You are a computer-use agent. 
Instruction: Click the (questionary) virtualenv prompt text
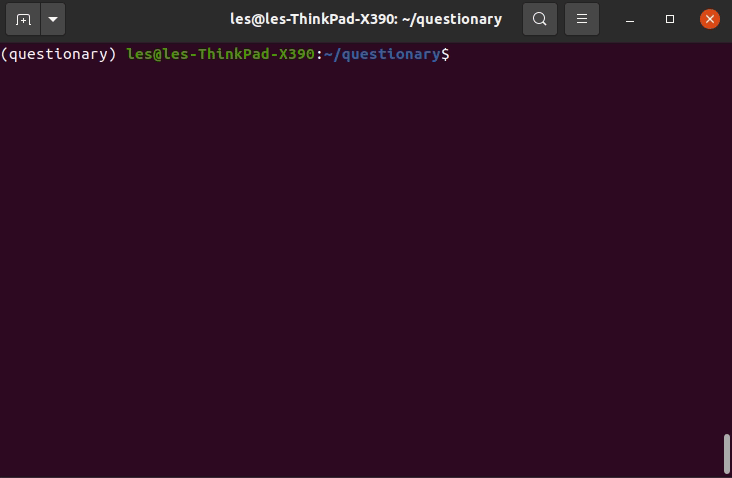click(x=58, y=54)
